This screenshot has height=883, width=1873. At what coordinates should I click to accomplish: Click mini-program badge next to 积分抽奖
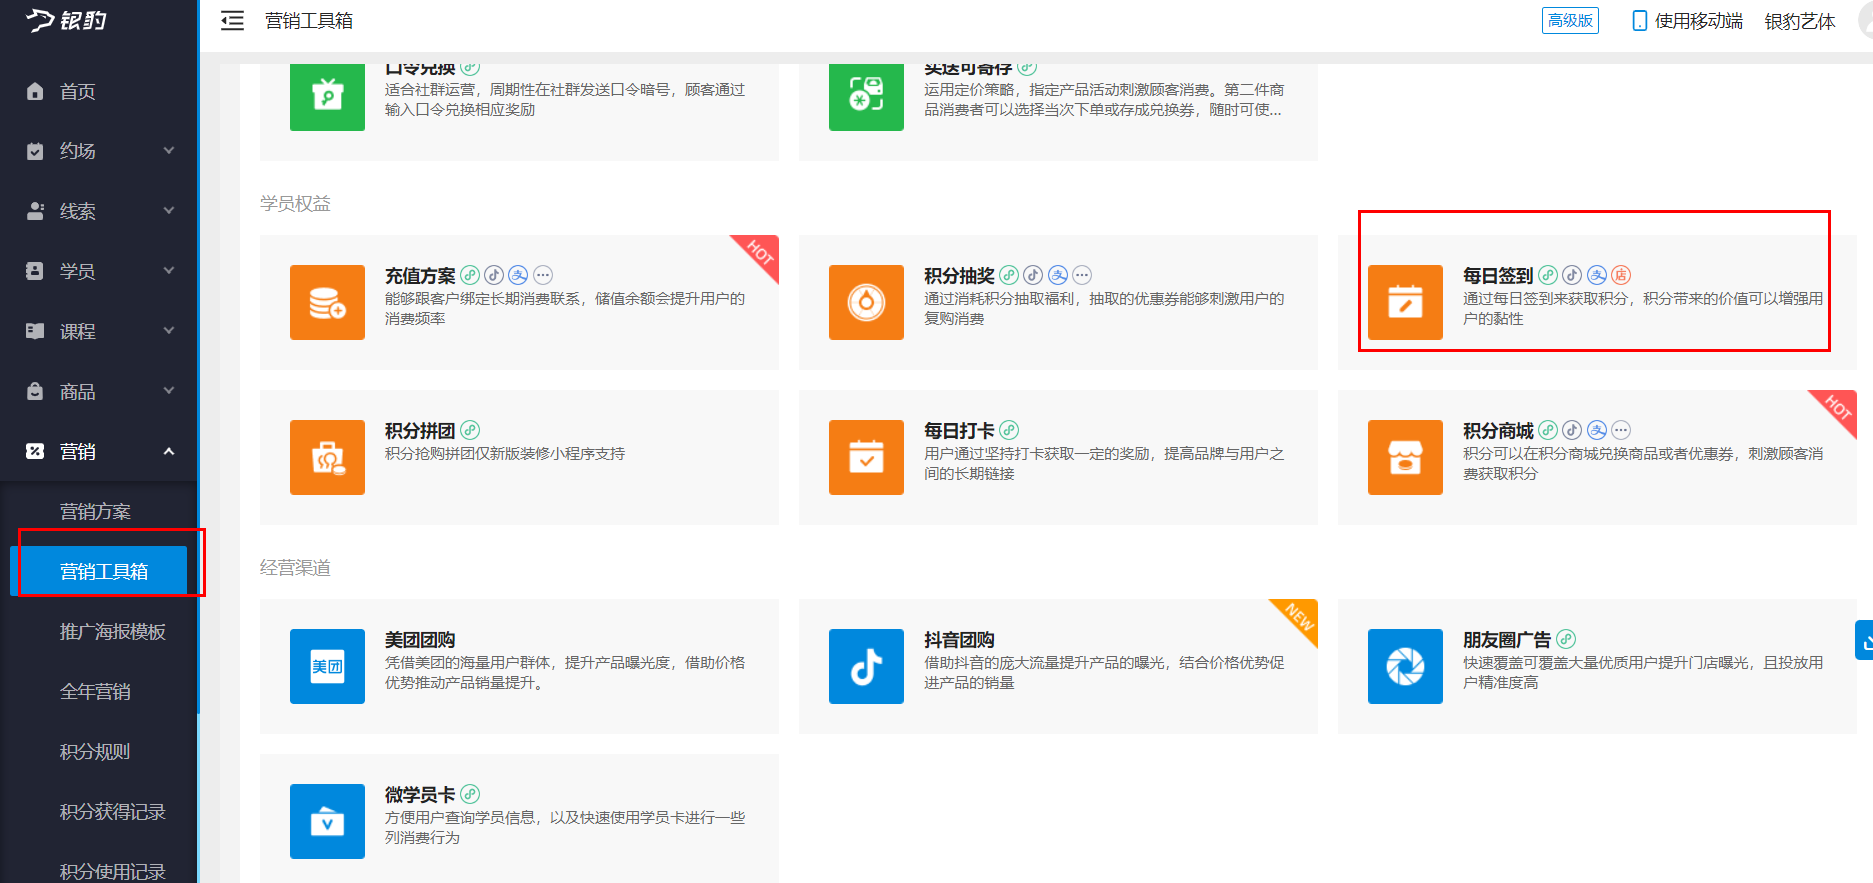[1009, 275]
